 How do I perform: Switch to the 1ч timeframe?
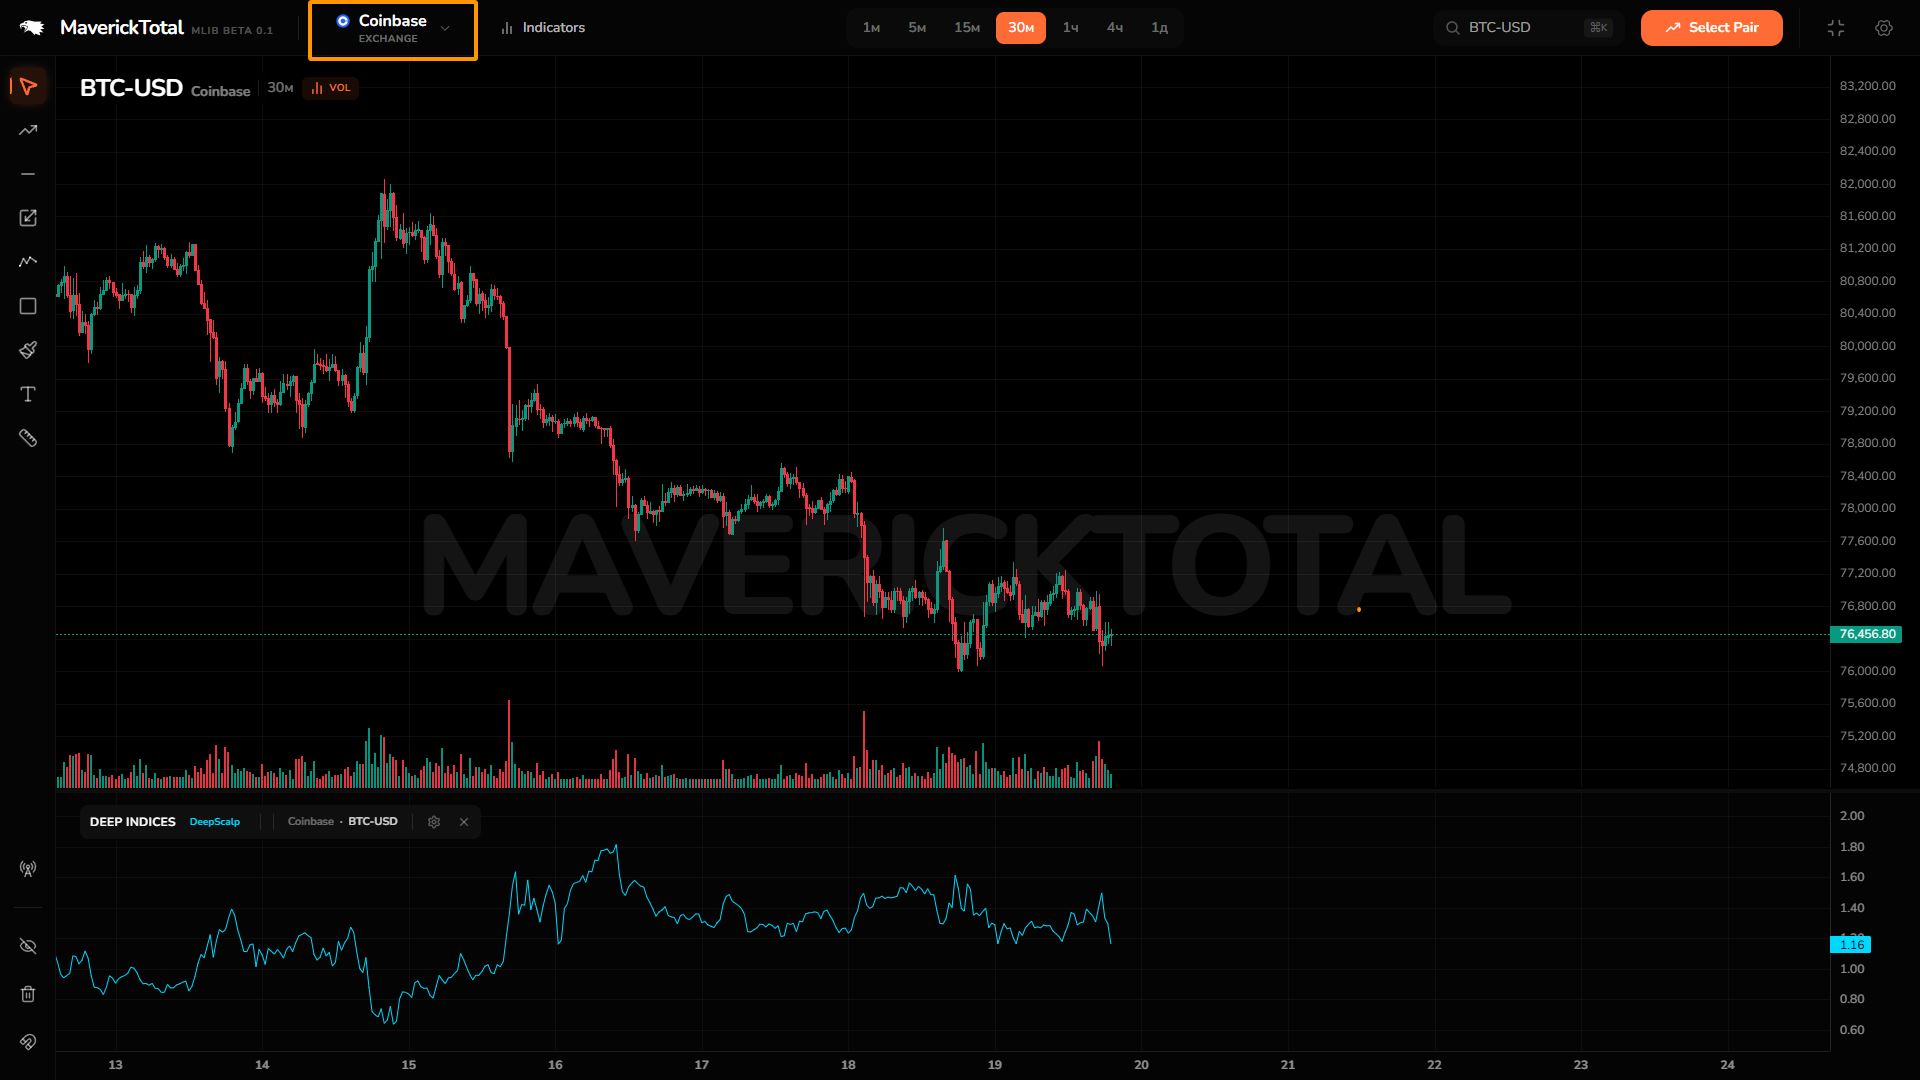point(1071,28)
